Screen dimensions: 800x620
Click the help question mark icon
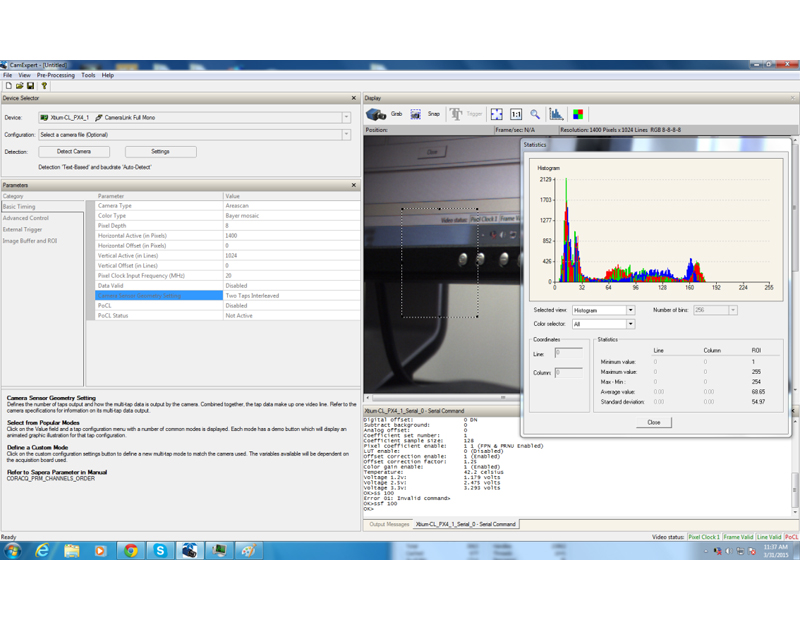(44, 86)
